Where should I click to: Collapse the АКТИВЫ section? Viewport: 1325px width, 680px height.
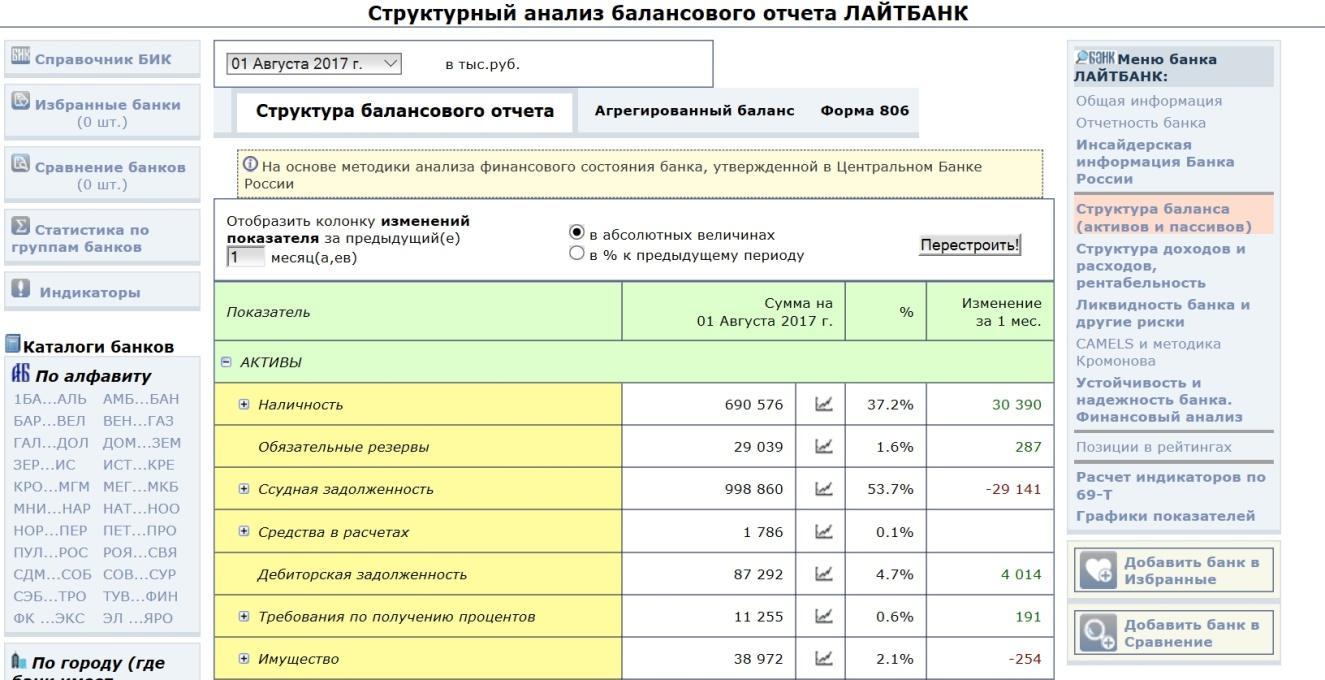point(228,361)
